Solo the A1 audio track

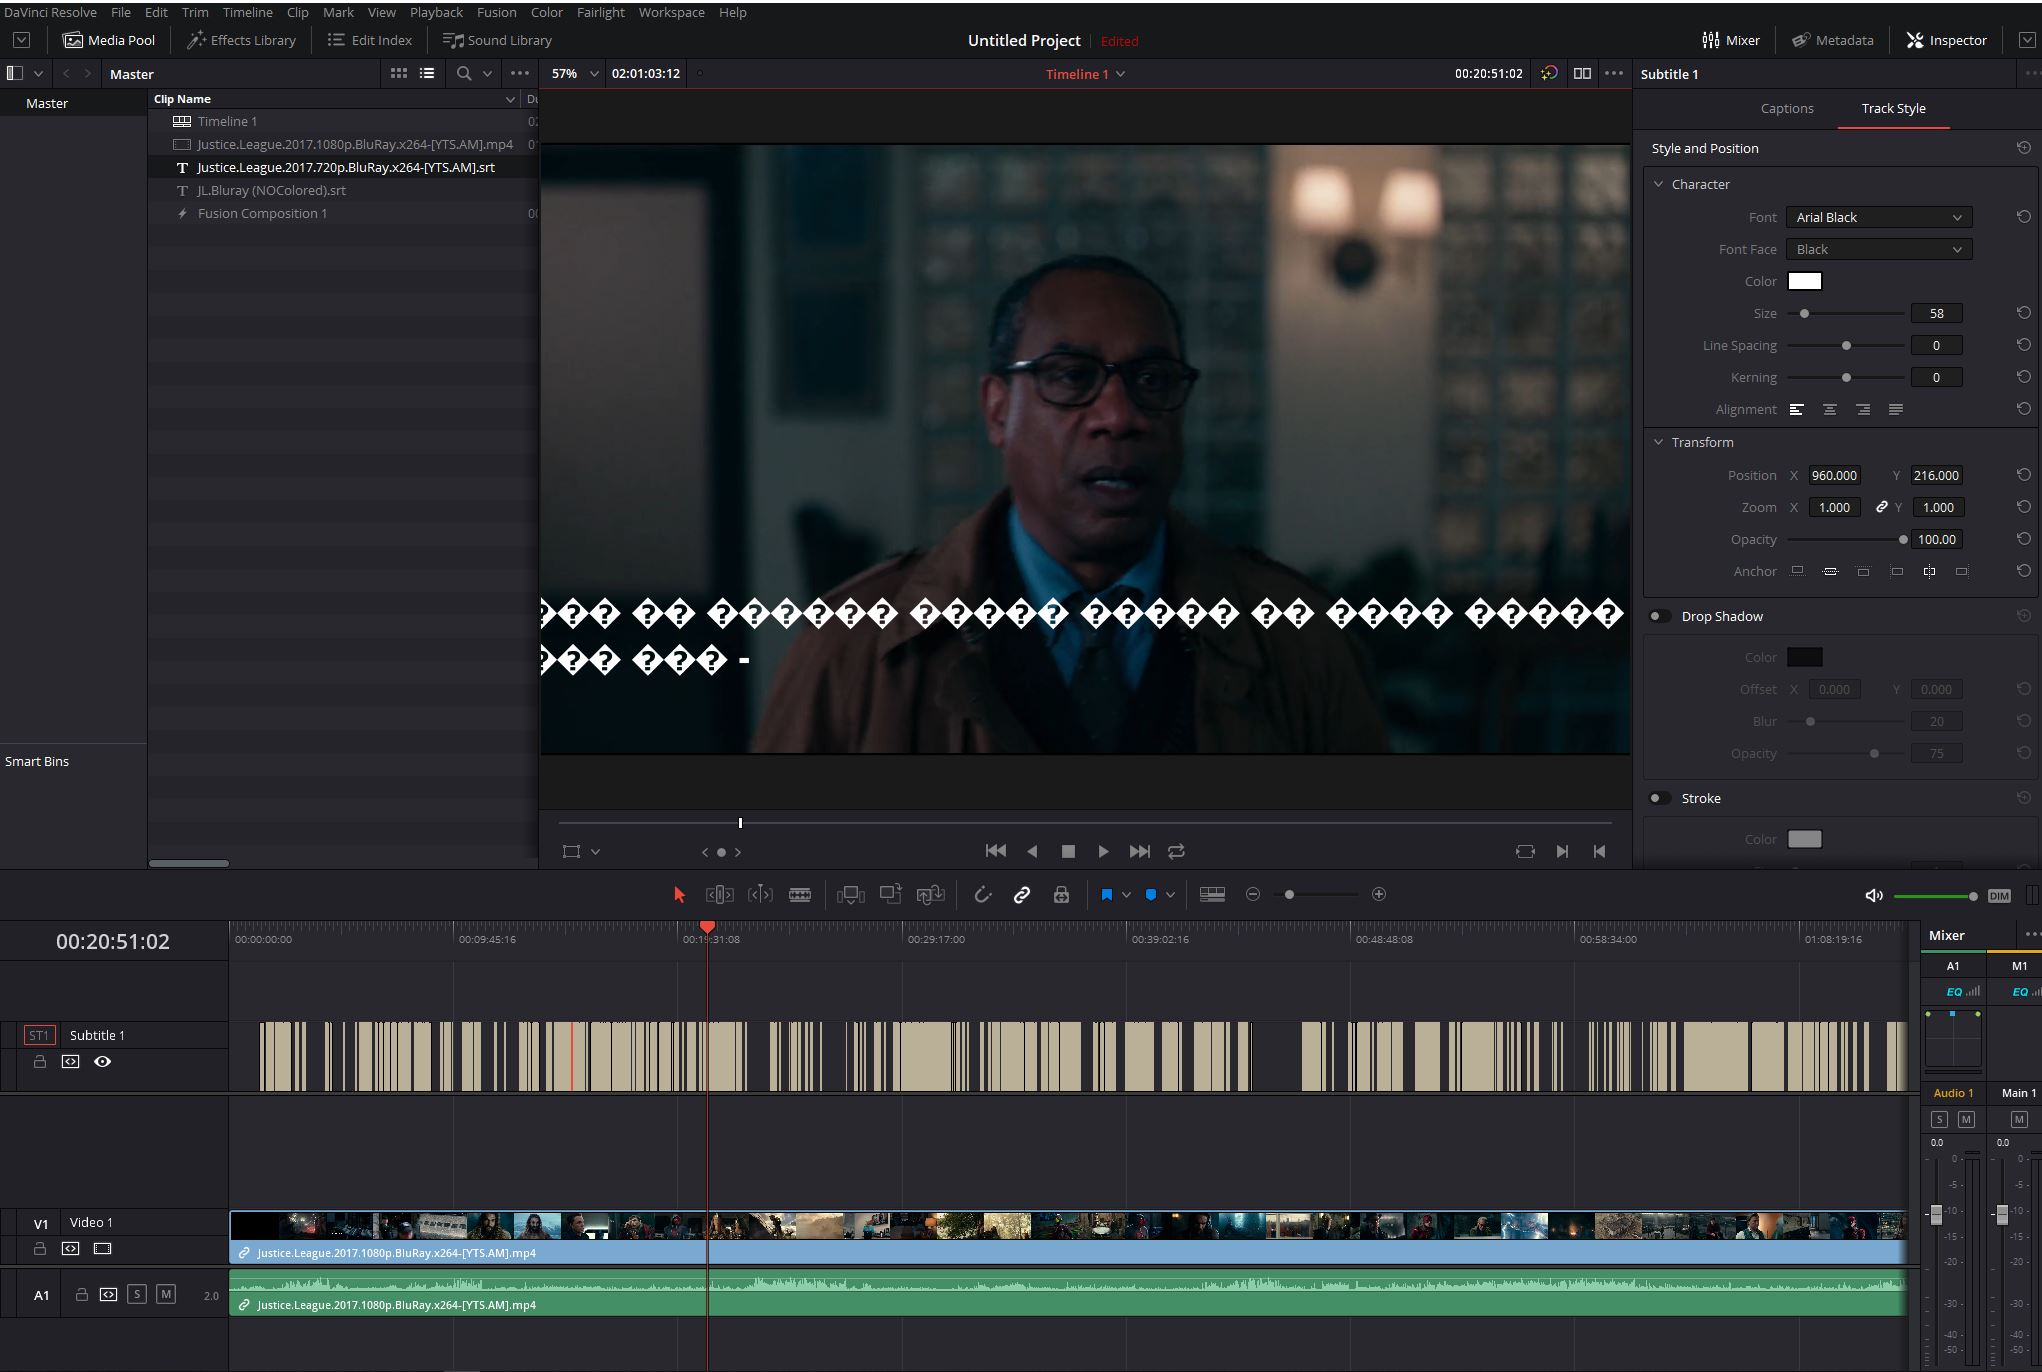[x=137, y=1294]
